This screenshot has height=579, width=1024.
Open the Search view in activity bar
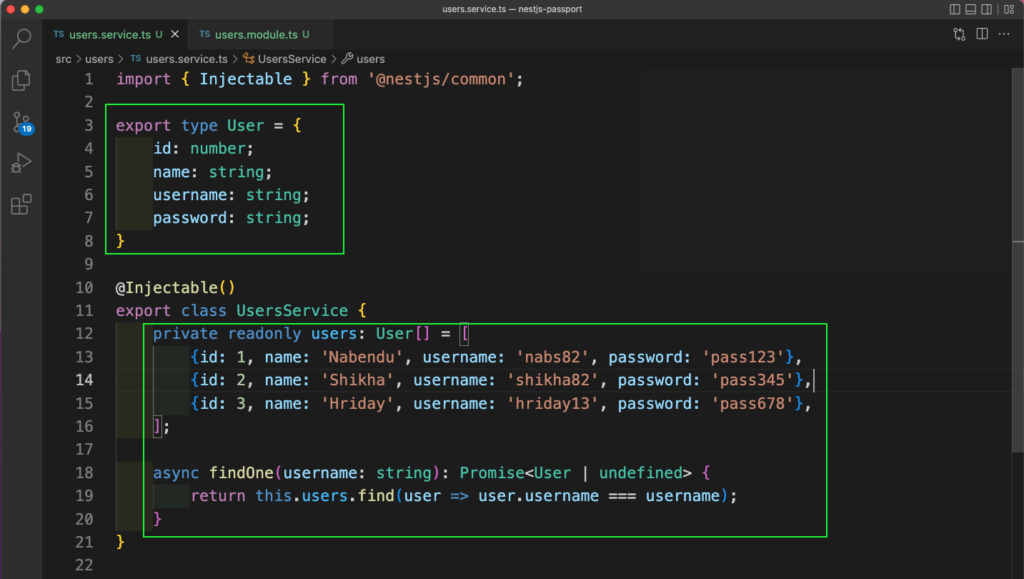(x=21, y=40)
